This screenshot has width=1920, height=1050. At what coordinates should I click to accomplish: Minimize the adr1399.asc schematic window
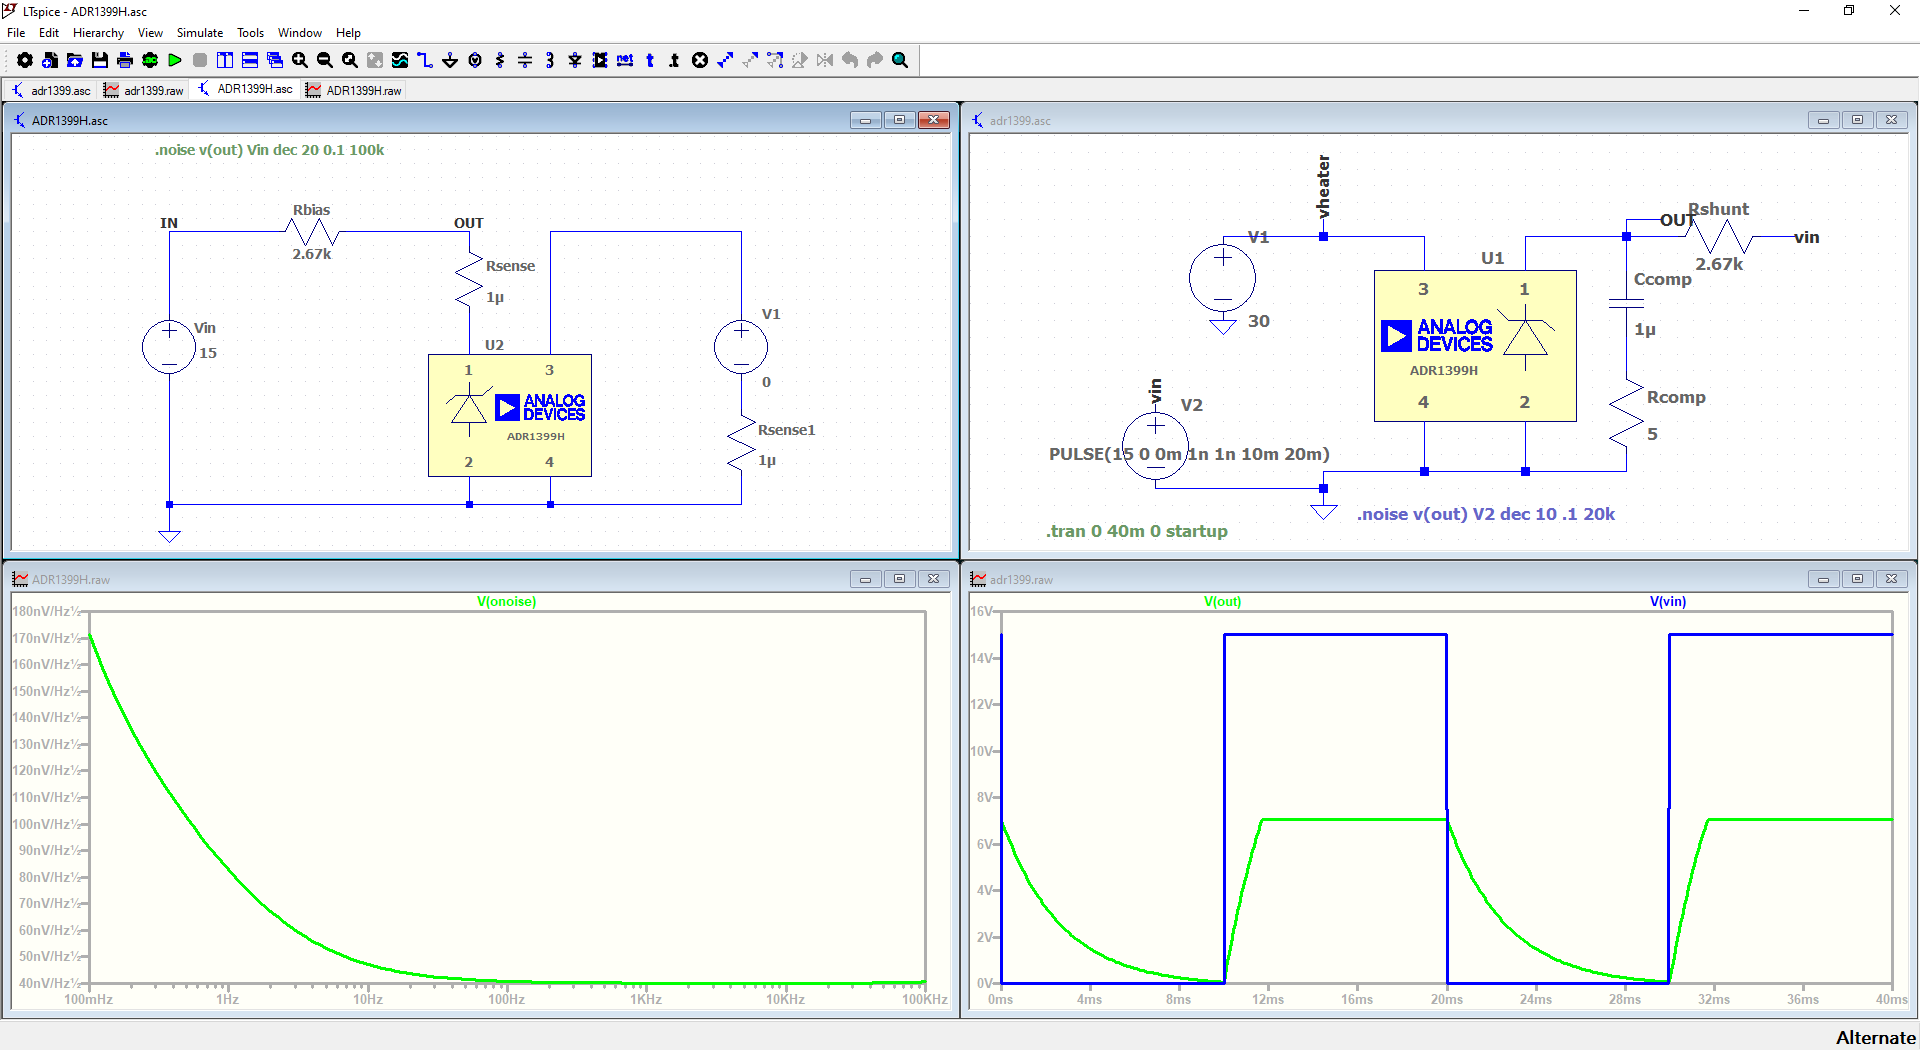1823,120
